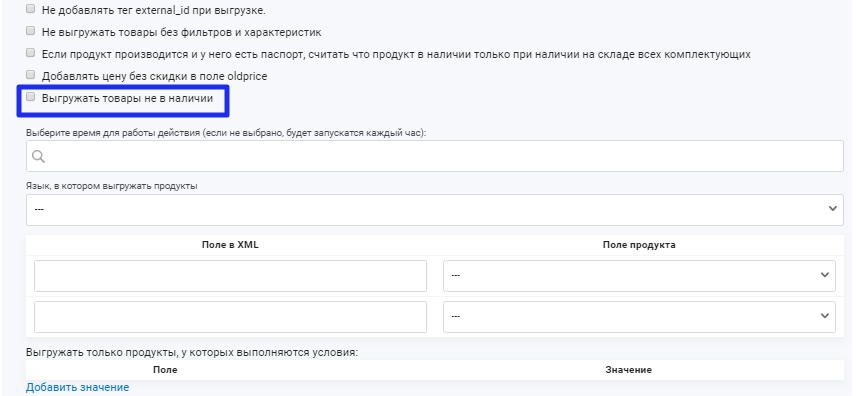
Task: Click the magnifier icon in time search field
Action: click(38, 157)
